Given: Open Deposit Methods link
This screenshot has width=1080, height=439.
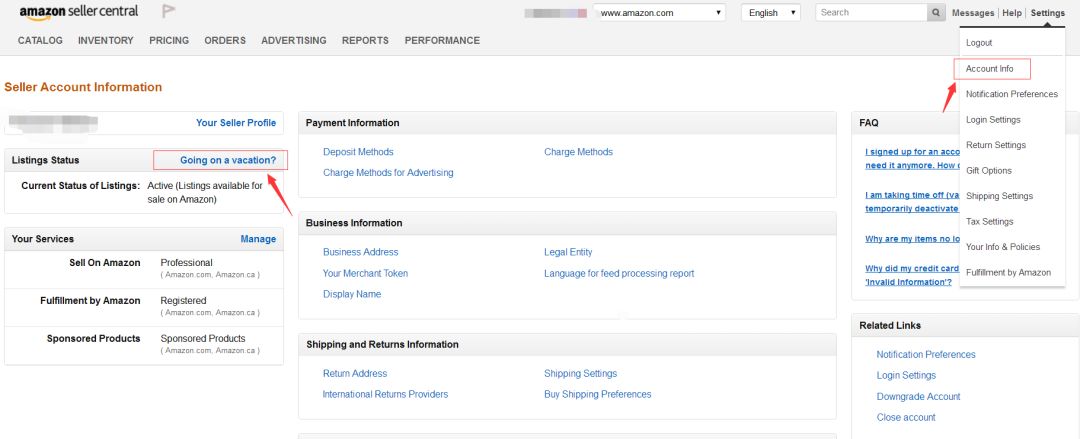Looking at the screenshot, I should [358, 152].
